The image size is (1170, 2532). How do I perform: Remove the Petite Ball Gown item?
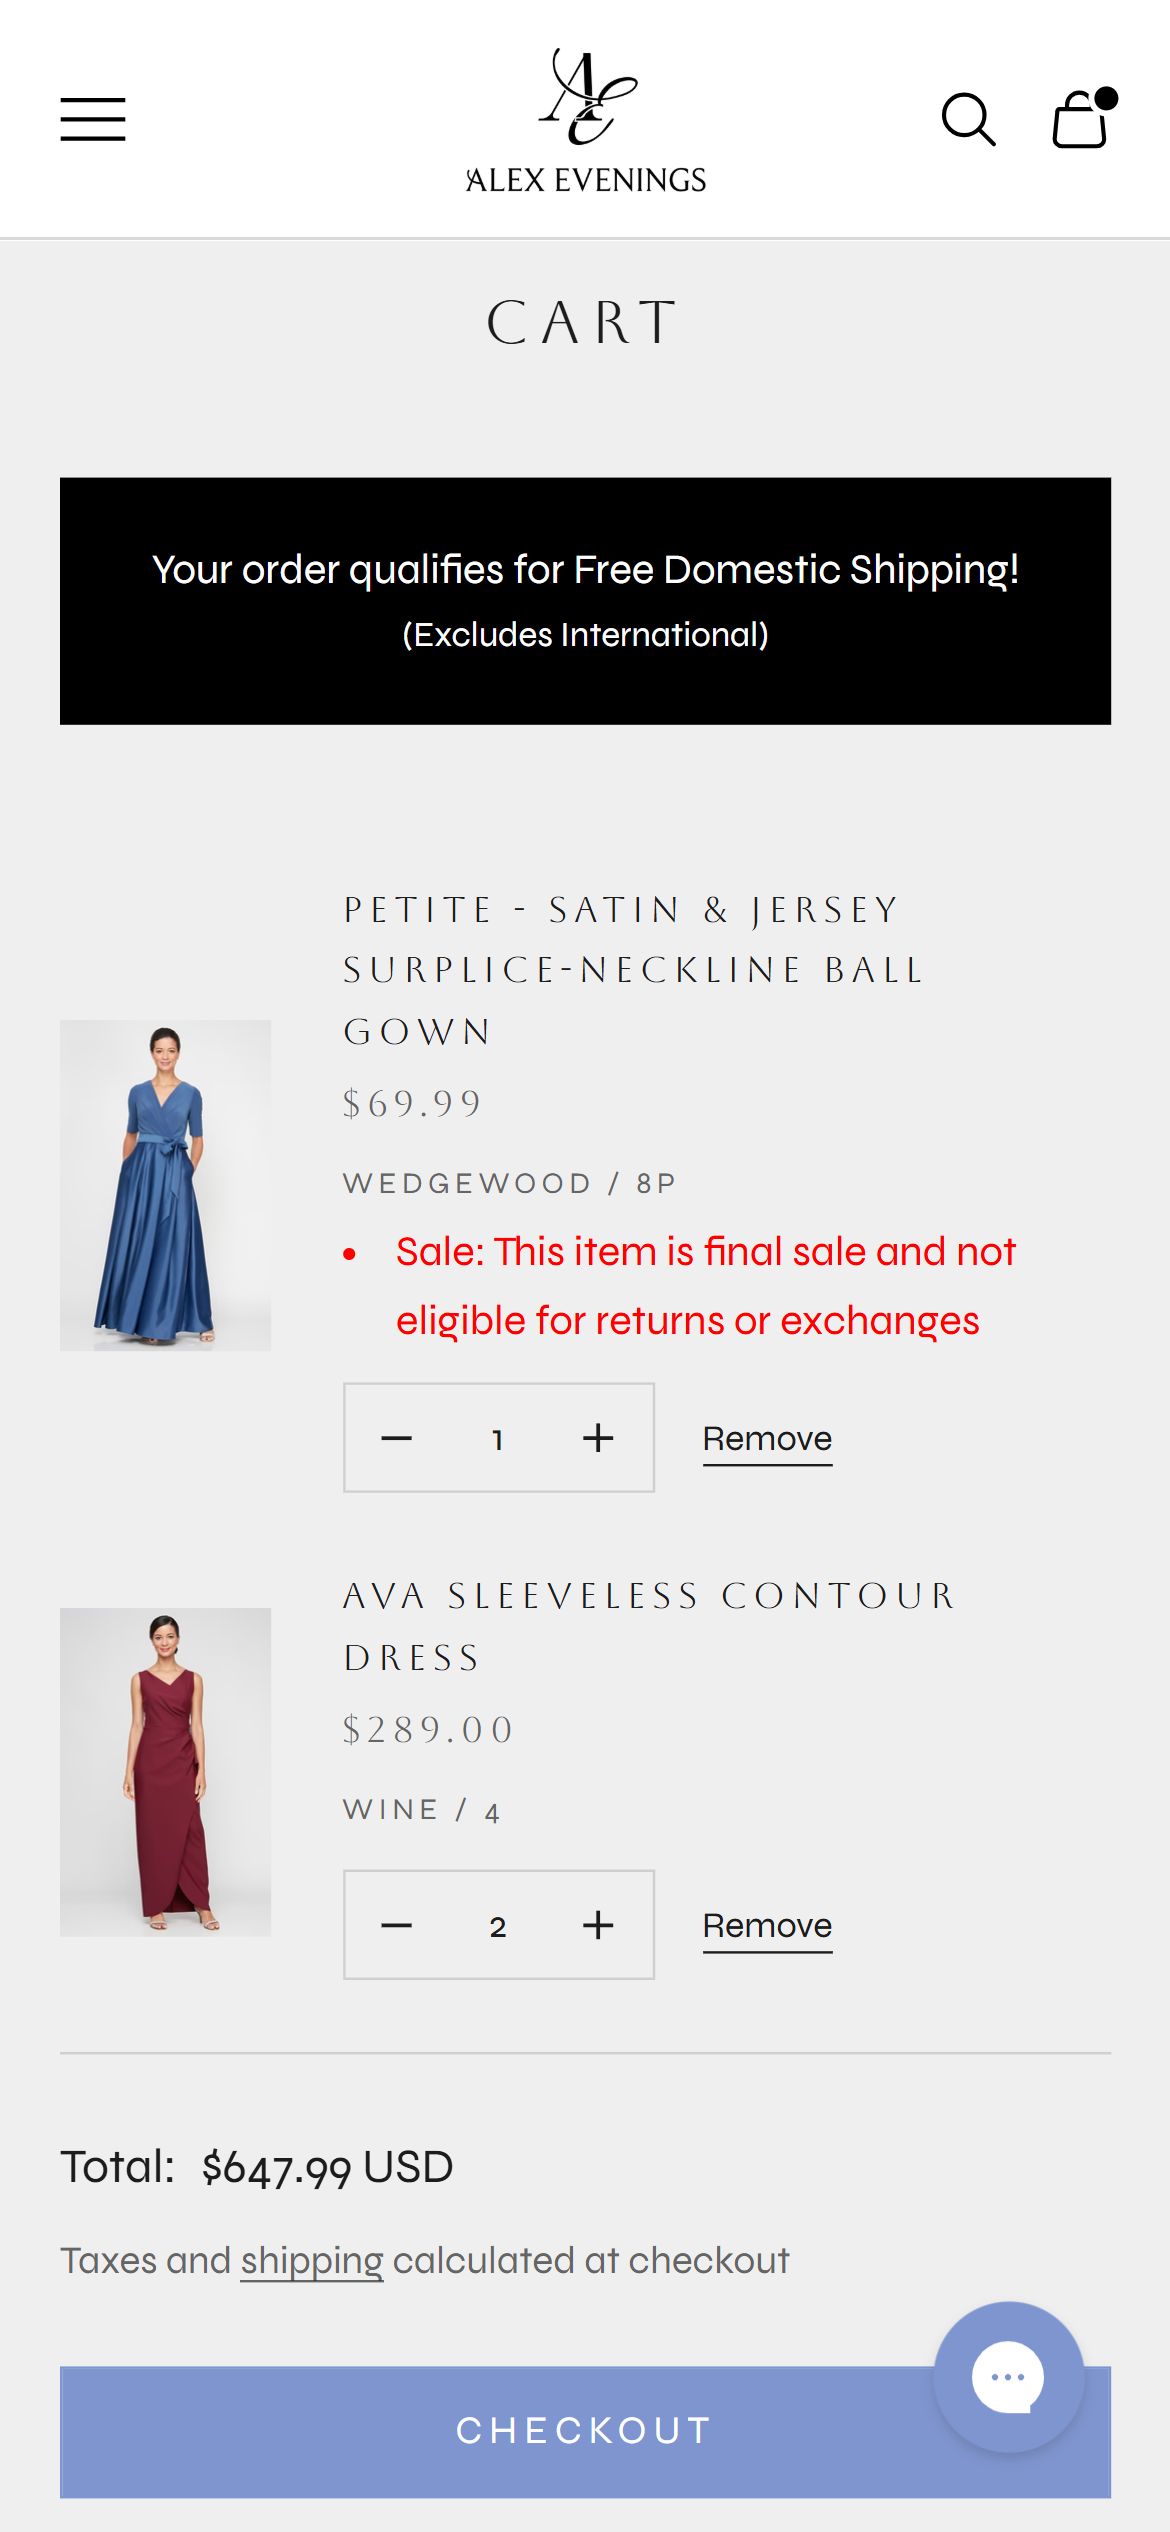767,1440
